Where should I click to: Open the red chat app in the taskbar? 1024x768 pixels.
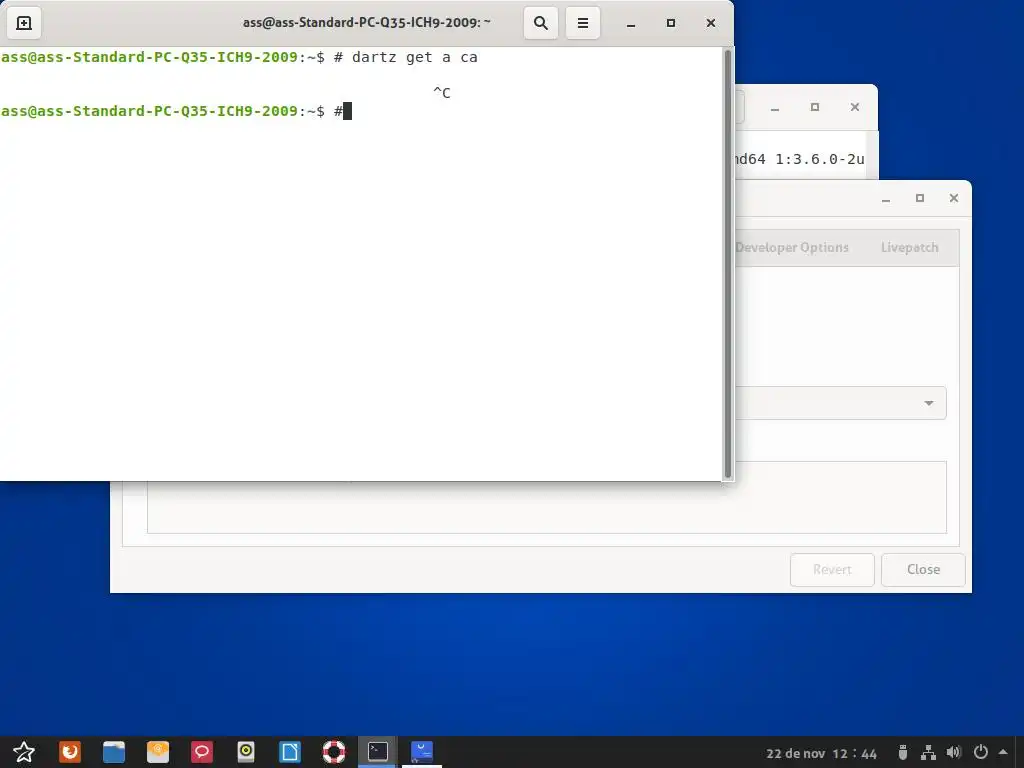tap(201, 752)
